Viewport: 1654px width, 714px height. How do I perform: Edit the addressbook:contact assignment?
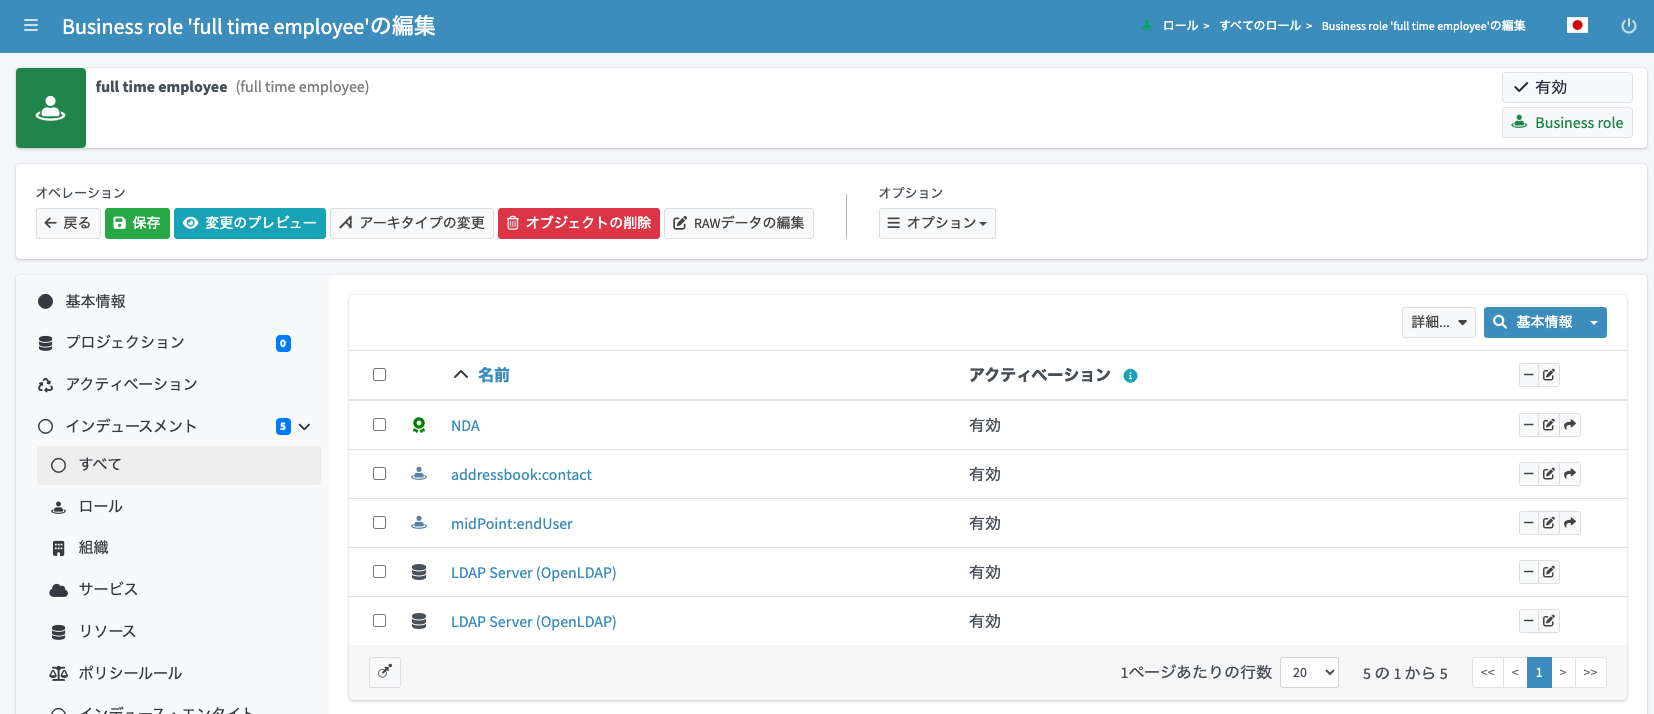tap(1549, 474)
